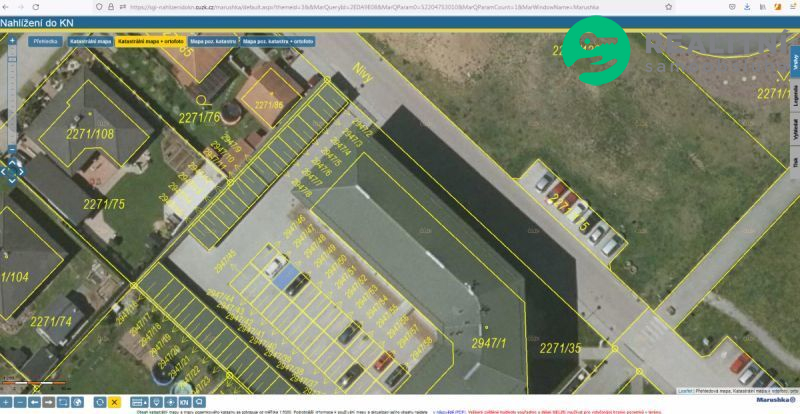Pan the map down with the arrow

12,181
